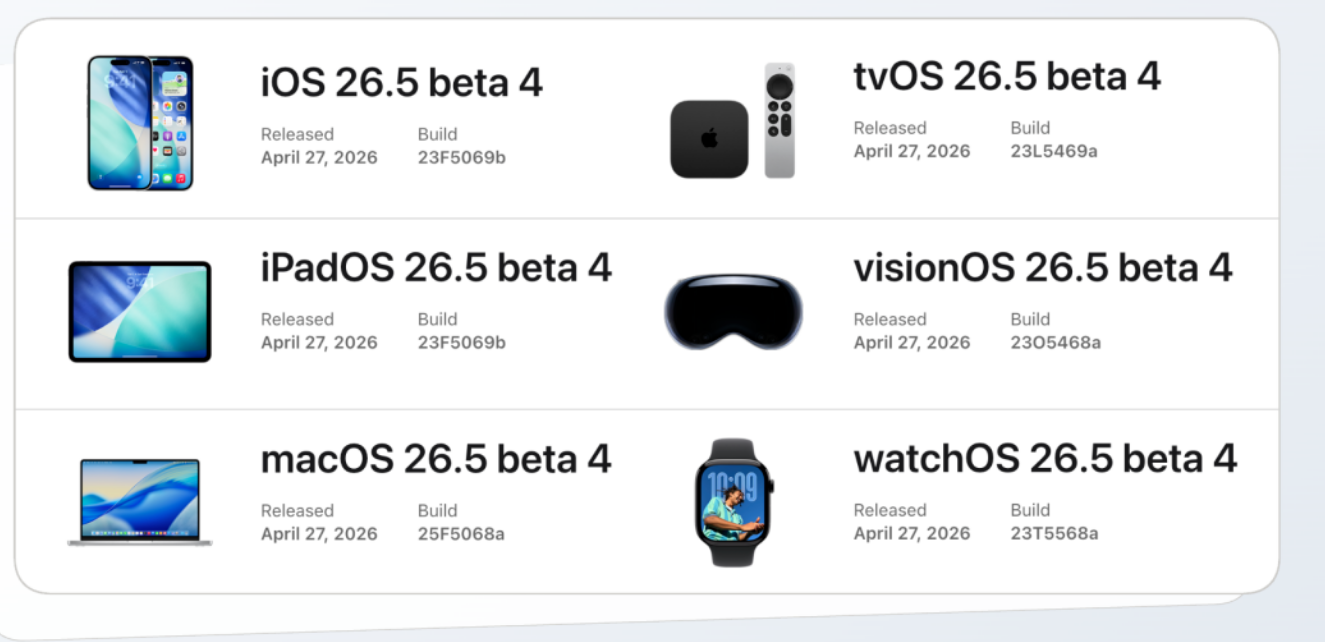1325x642 pixels.
Task: Select the macOS 26.5 beta 4 heading
Action: pos(435,459)
